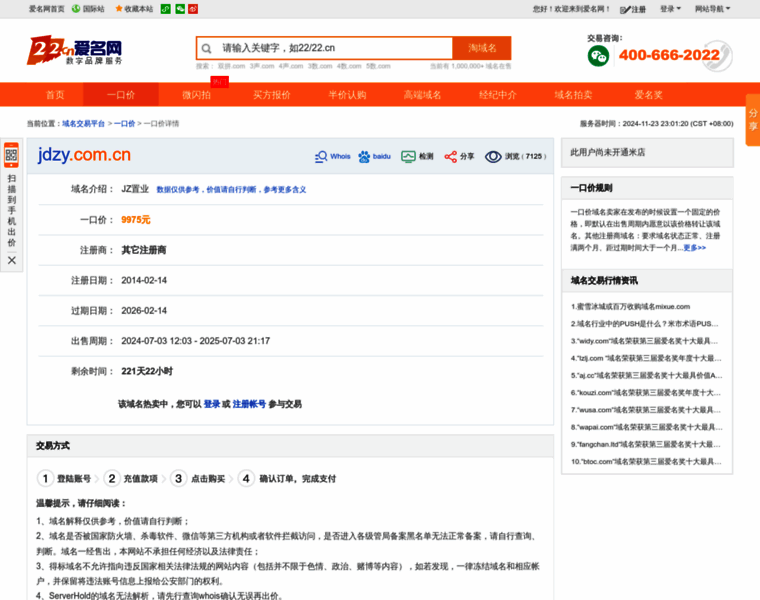Click the Whois lookup icon
This screenshot has width=760, height=600.
[321, 157]
